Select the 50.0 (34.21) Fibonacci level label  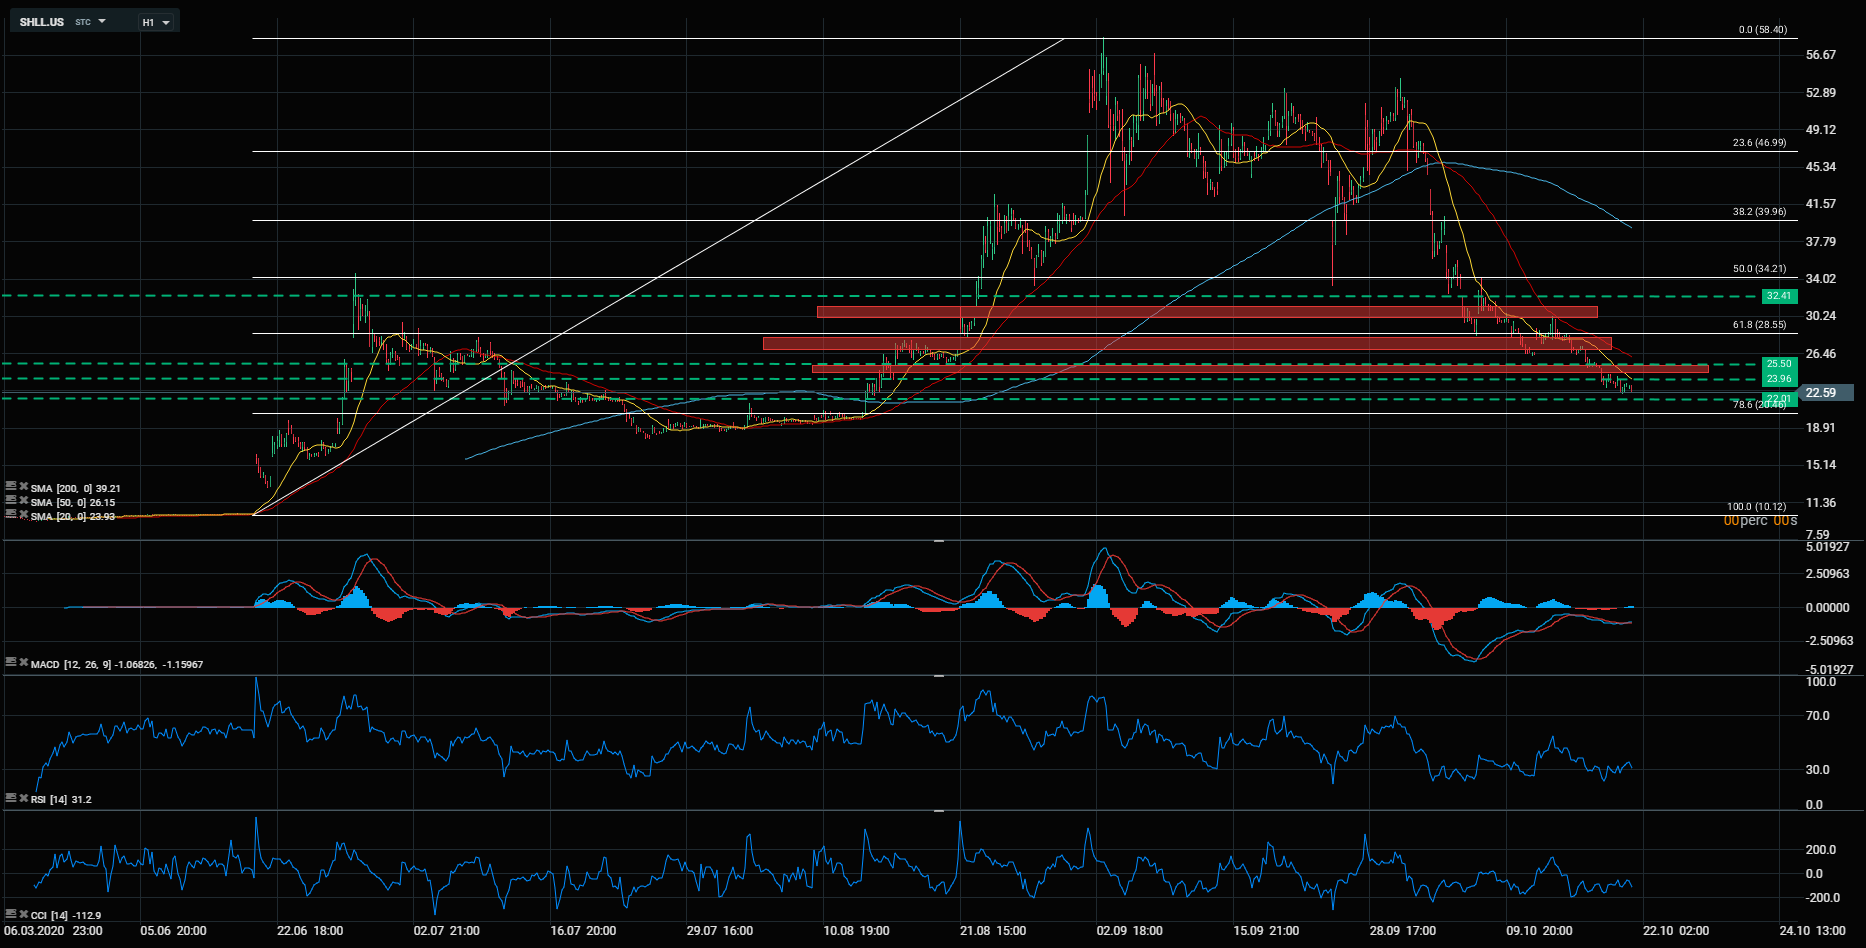(1760, 269)
